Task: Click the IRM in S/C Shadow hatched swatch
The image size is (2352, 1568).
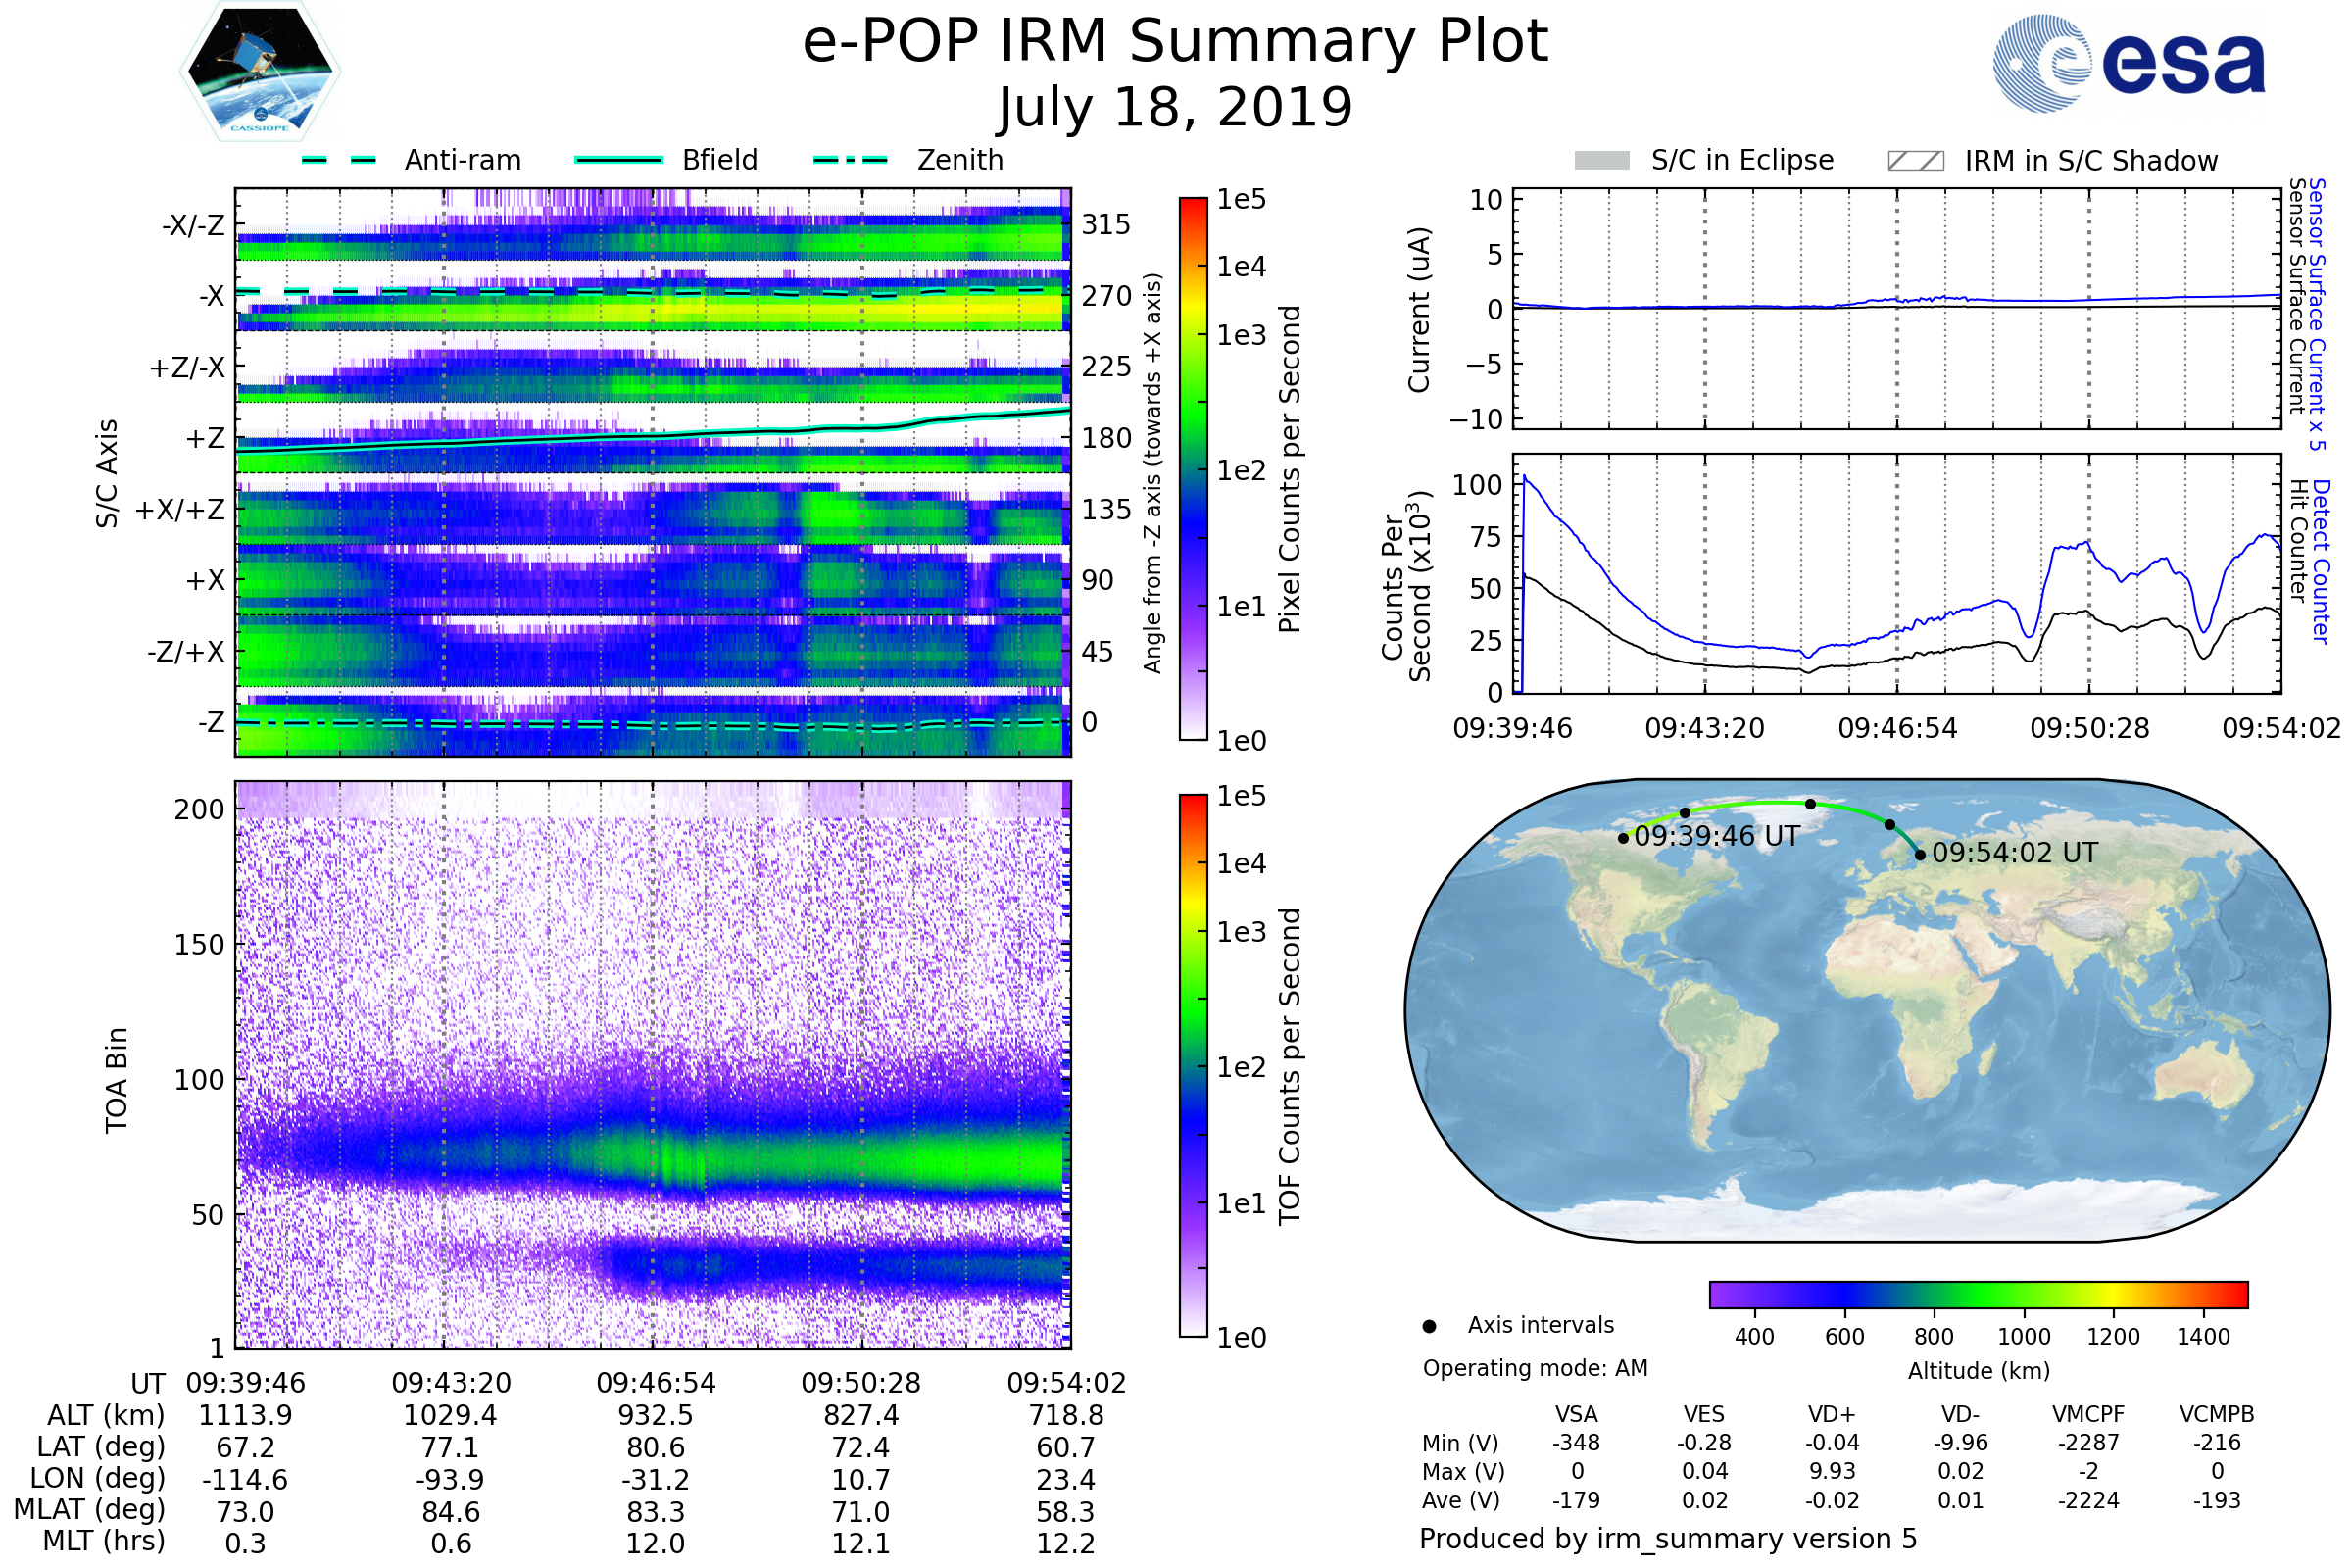Action: 1915,161
